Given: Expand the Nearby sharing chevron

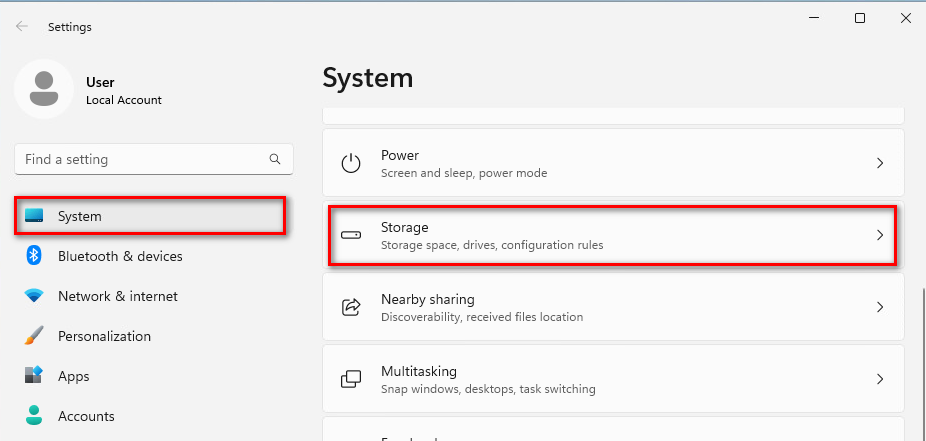Looking at the screenshot, I should coord(880,307).
